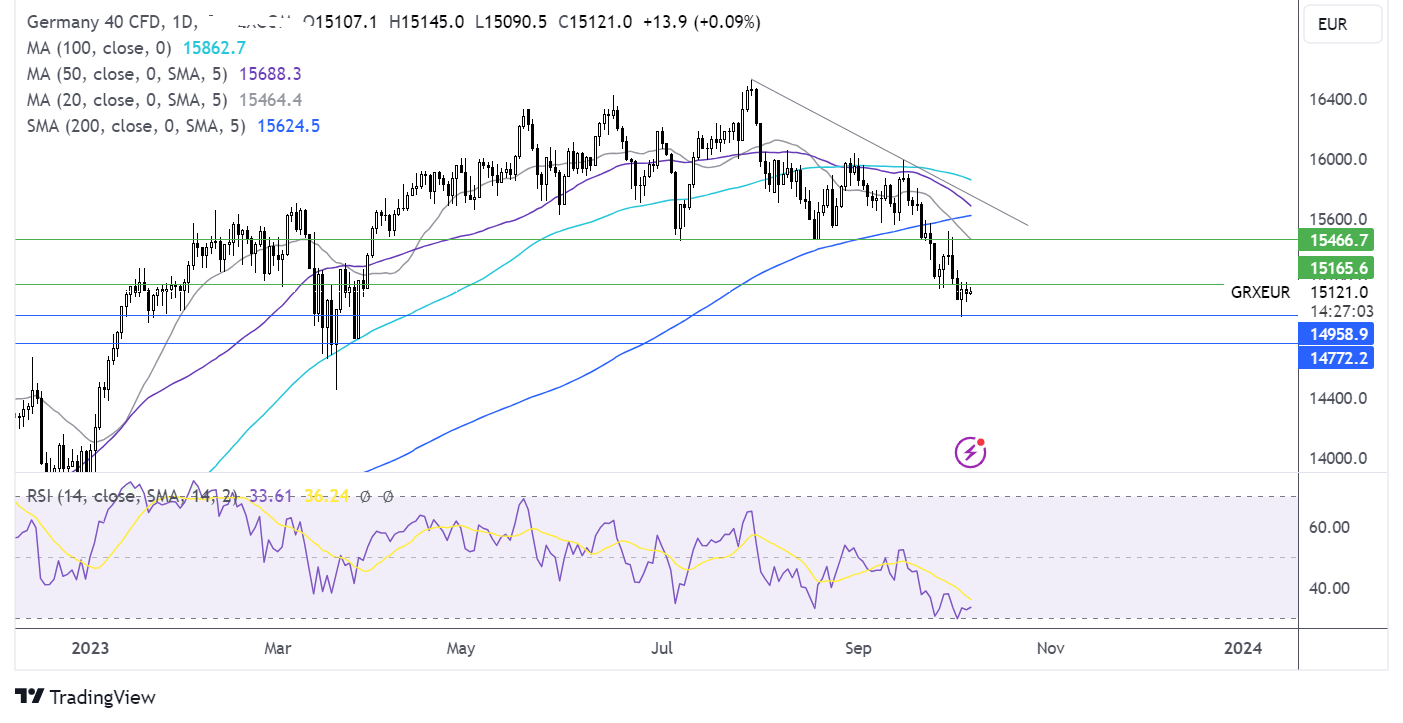The height and width of the screenshot is (723, 1403).
Task: Click the 14400.0 price axis label
Action: pos(1339,399)
